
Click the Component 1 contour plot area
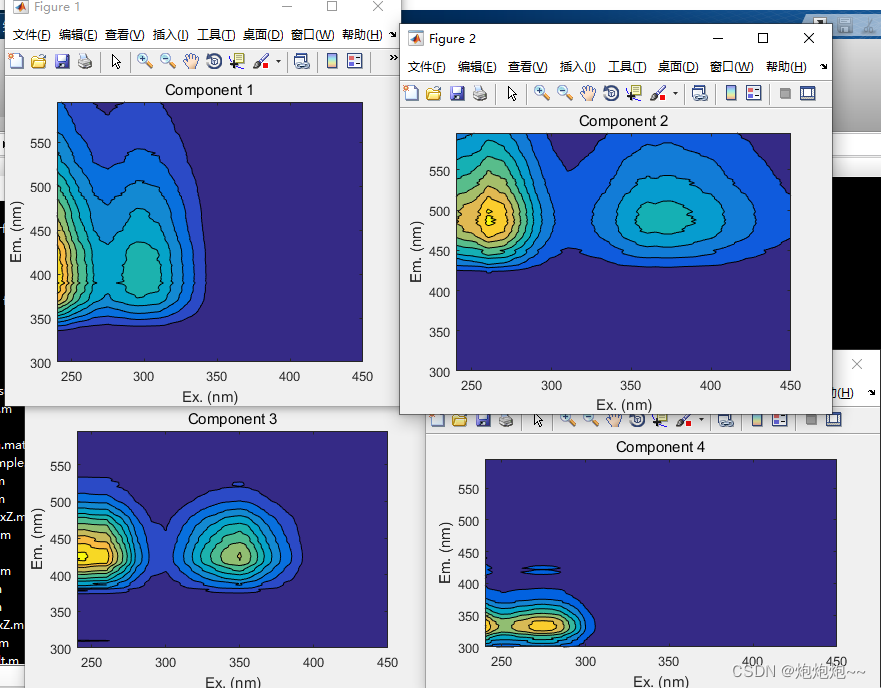click(x=210, y=232)
